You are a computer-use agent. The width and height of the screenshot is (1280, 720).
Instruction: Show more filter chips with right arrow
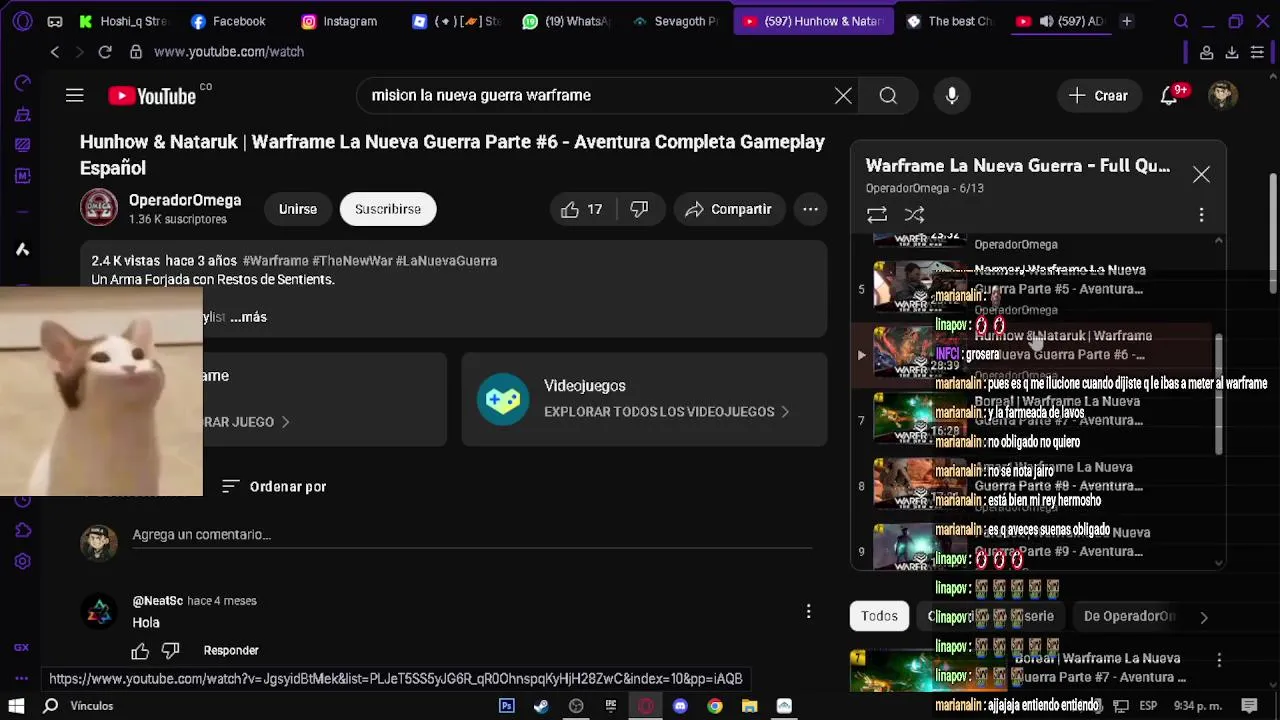coord(1204,617)
